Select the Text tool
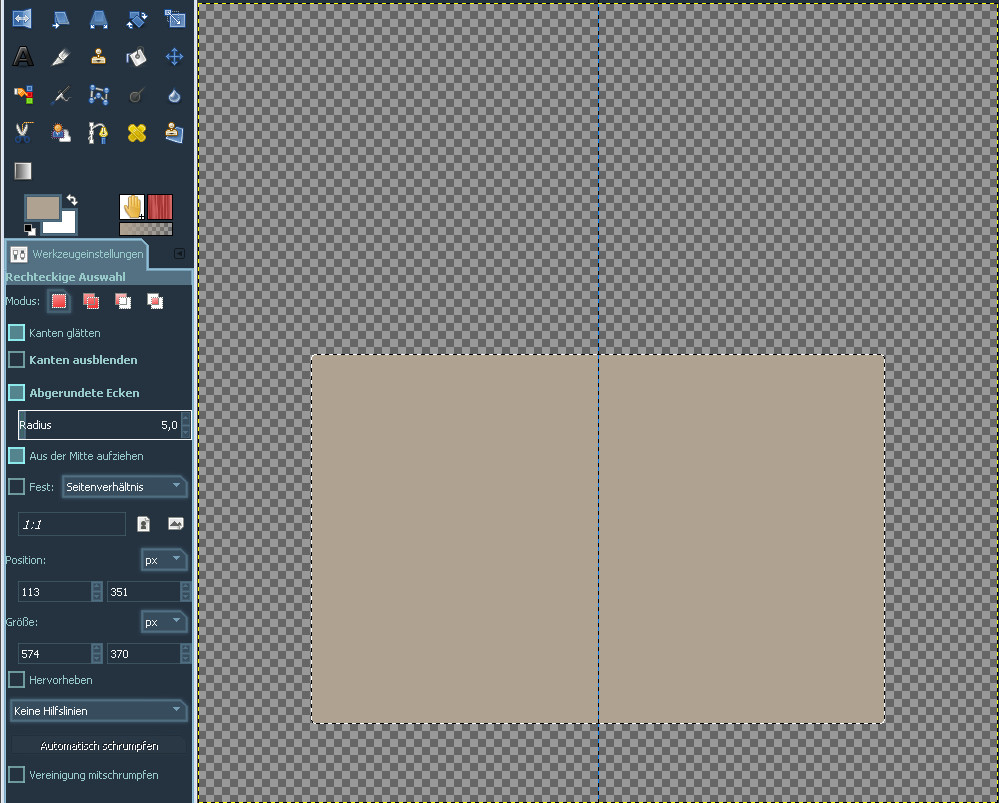This screenshot has height=803, width=999. (22, 57)
